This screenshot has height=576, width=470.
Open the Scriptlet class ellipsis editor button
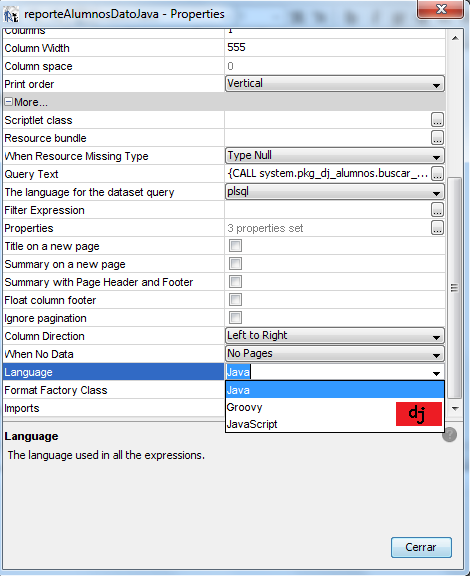(x=437, y=120)
